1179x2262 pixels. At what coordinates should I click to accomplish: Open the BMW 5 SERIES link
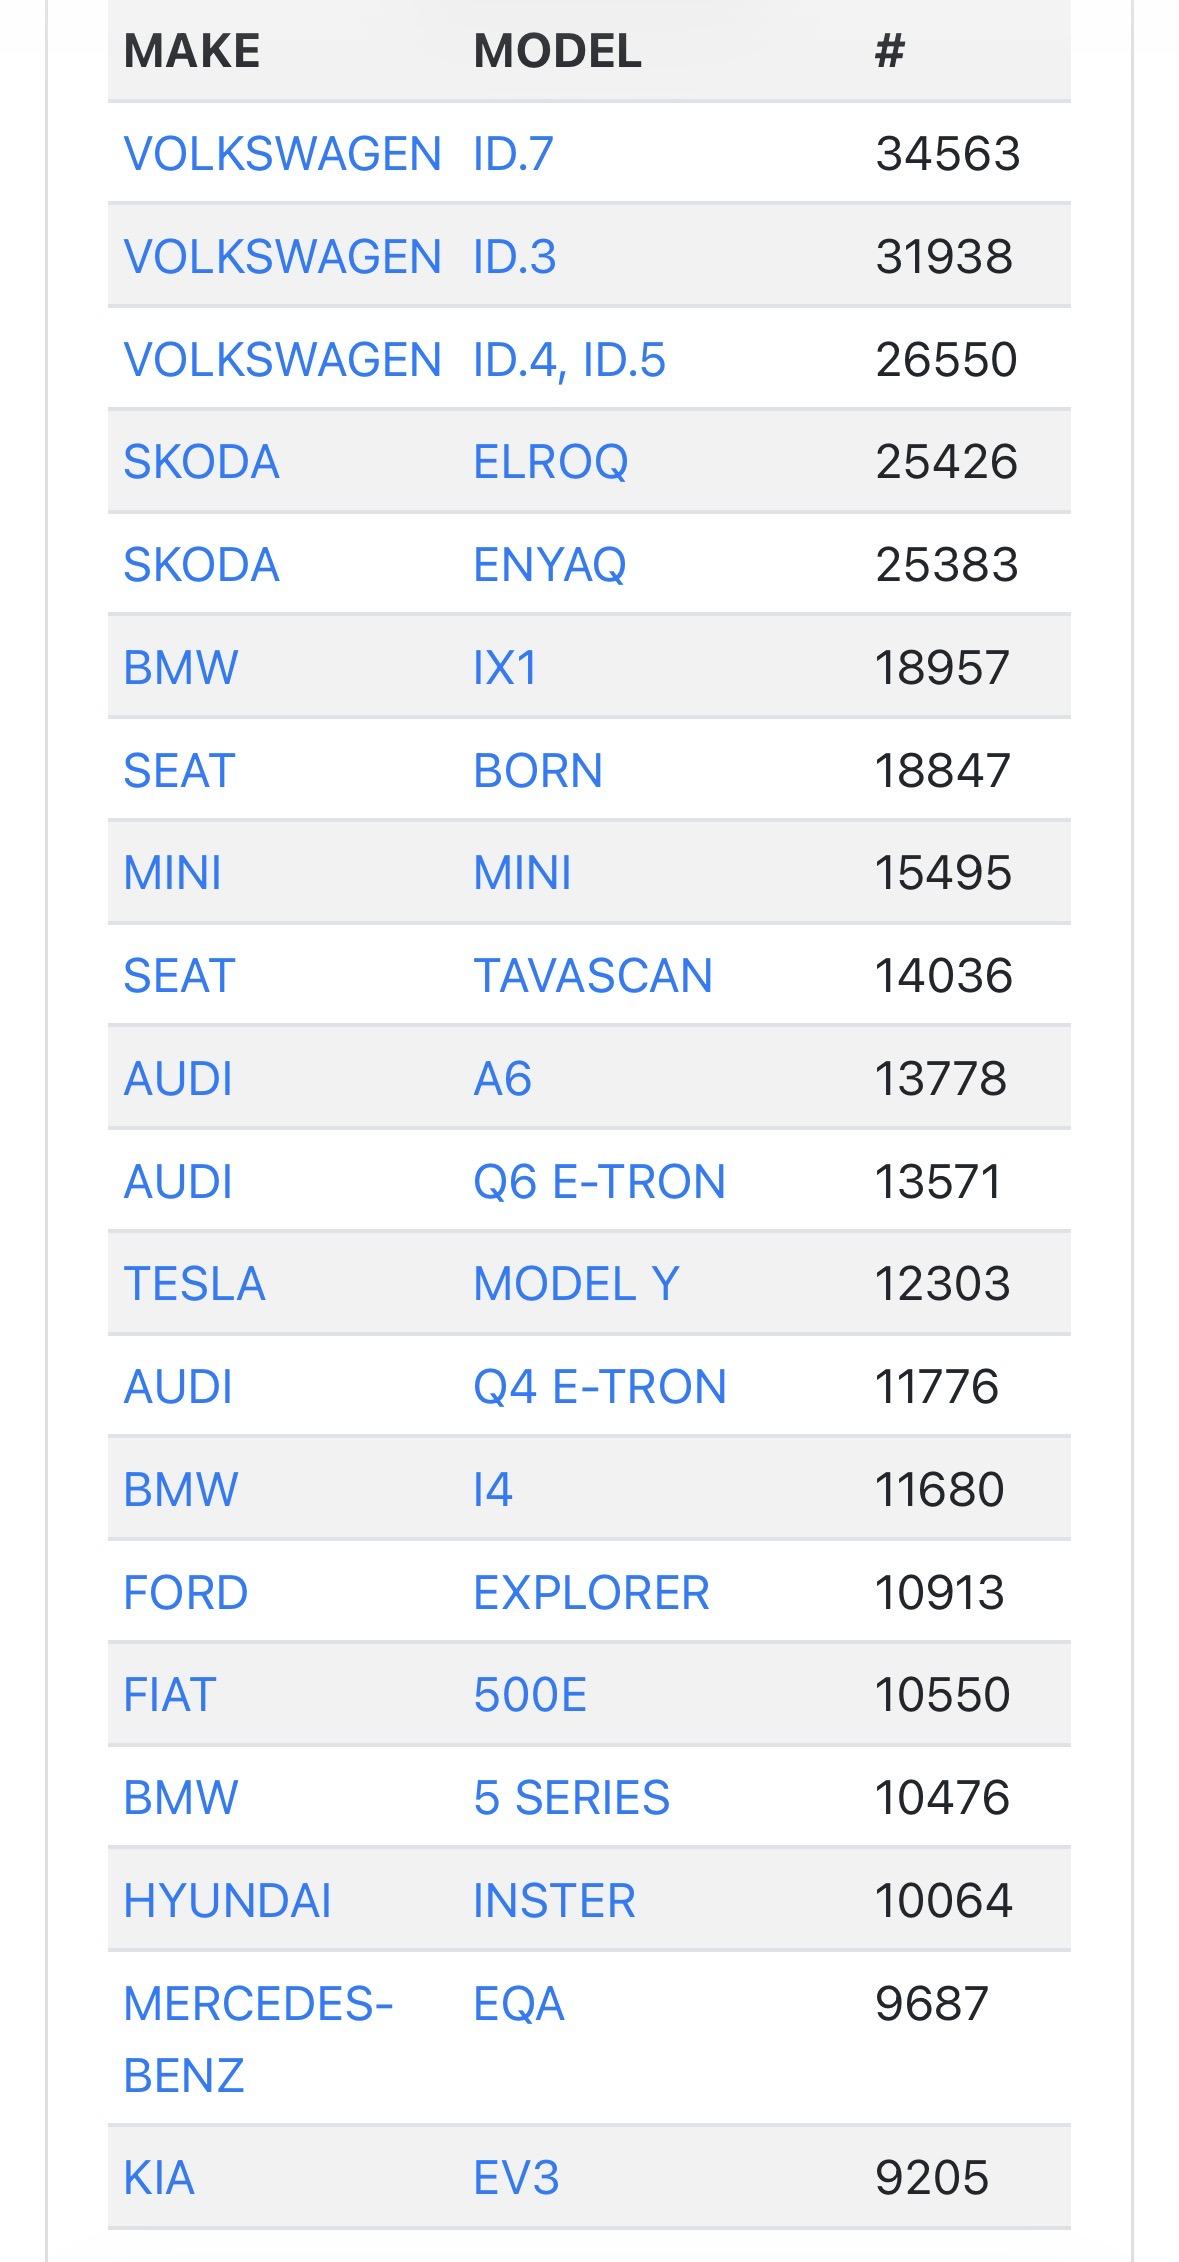[x=571, y=1798]
